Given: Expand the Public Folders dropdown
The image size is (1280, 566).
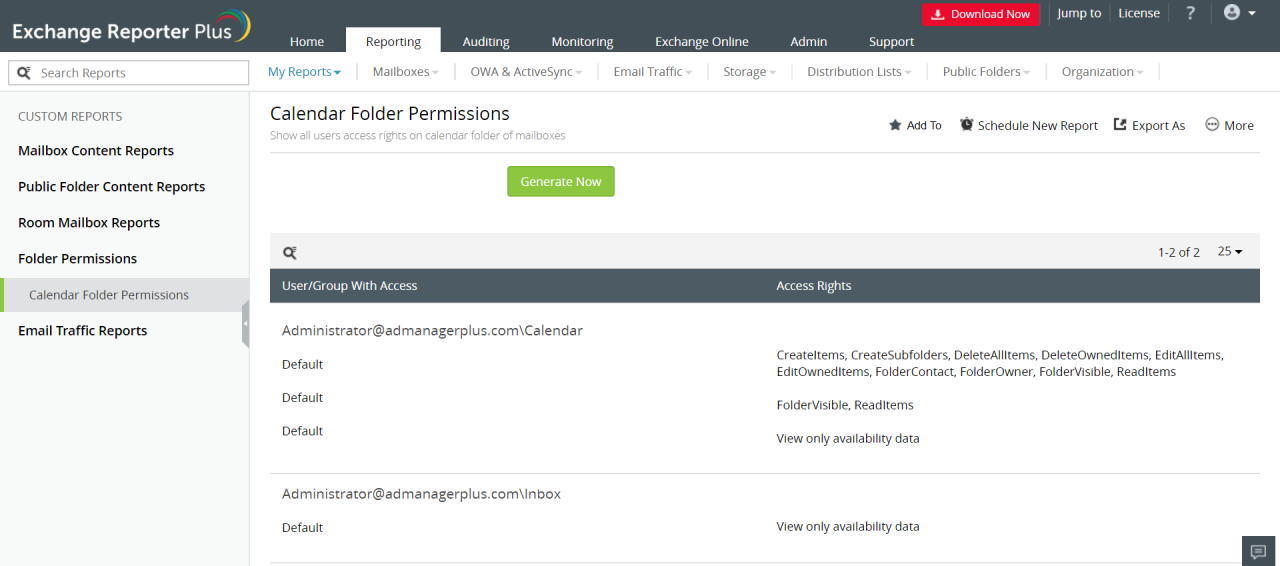Looking at the screenshot, I should [986, 72].
